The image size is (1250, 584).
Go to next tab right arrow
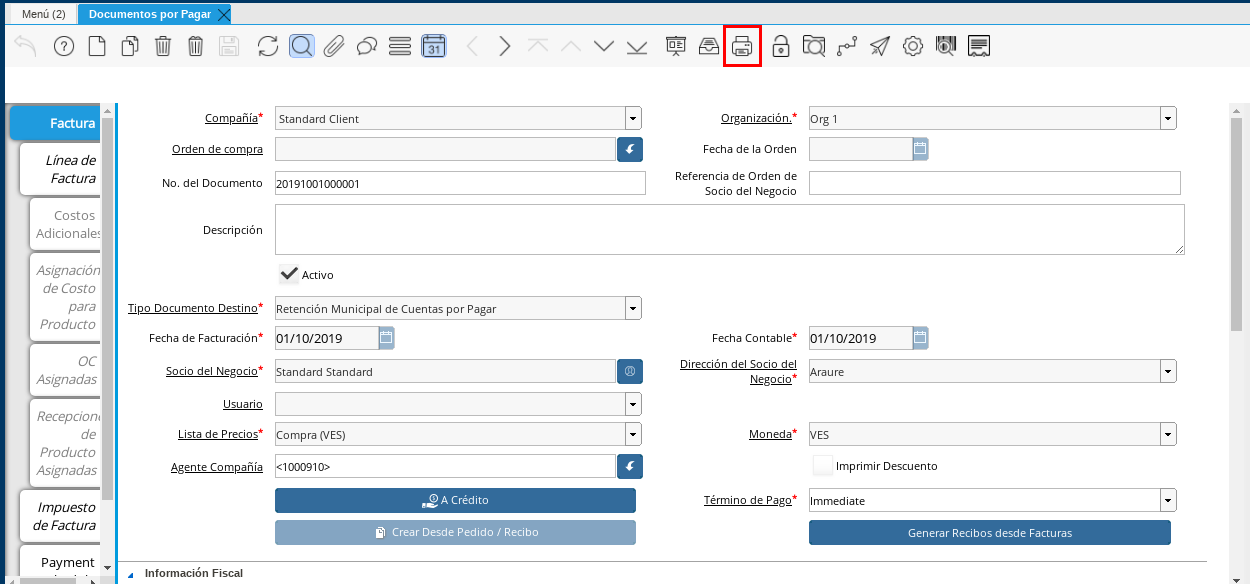coord(505,46)
